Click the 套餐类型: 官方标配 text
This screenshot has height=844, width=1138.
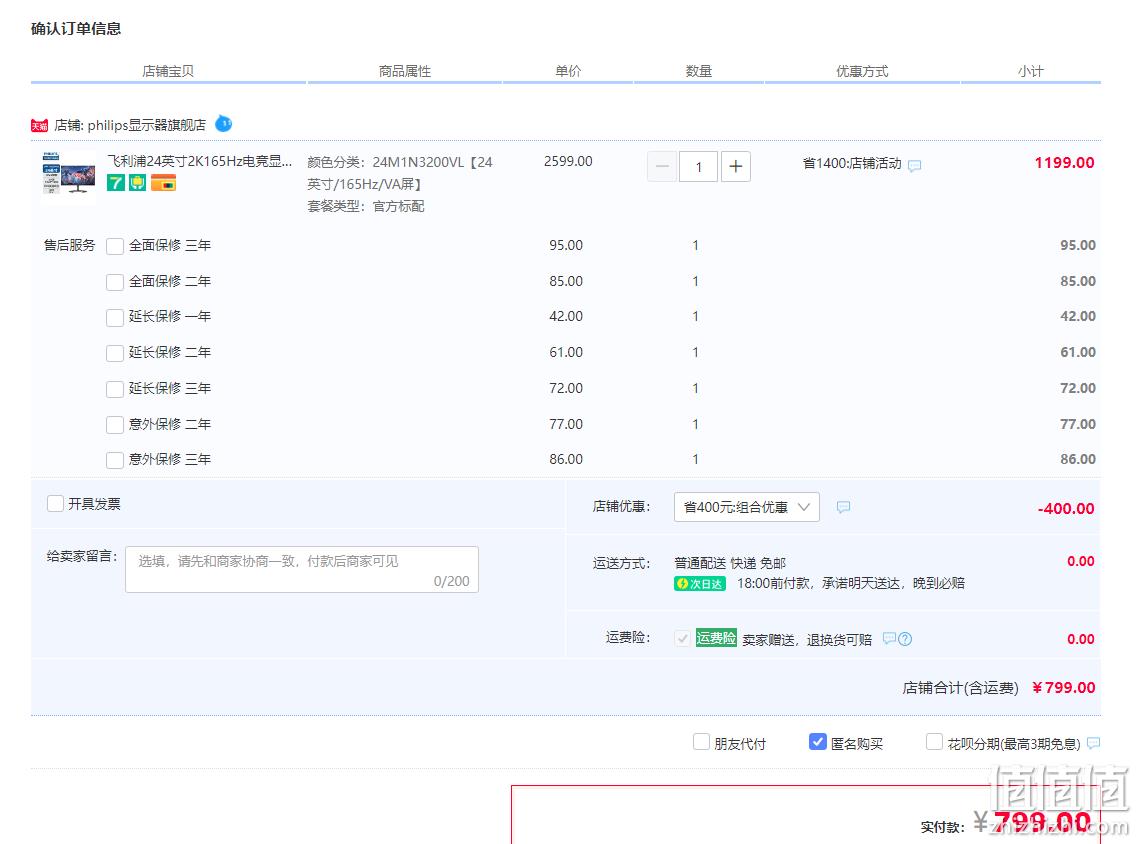(x=366, y=206)
